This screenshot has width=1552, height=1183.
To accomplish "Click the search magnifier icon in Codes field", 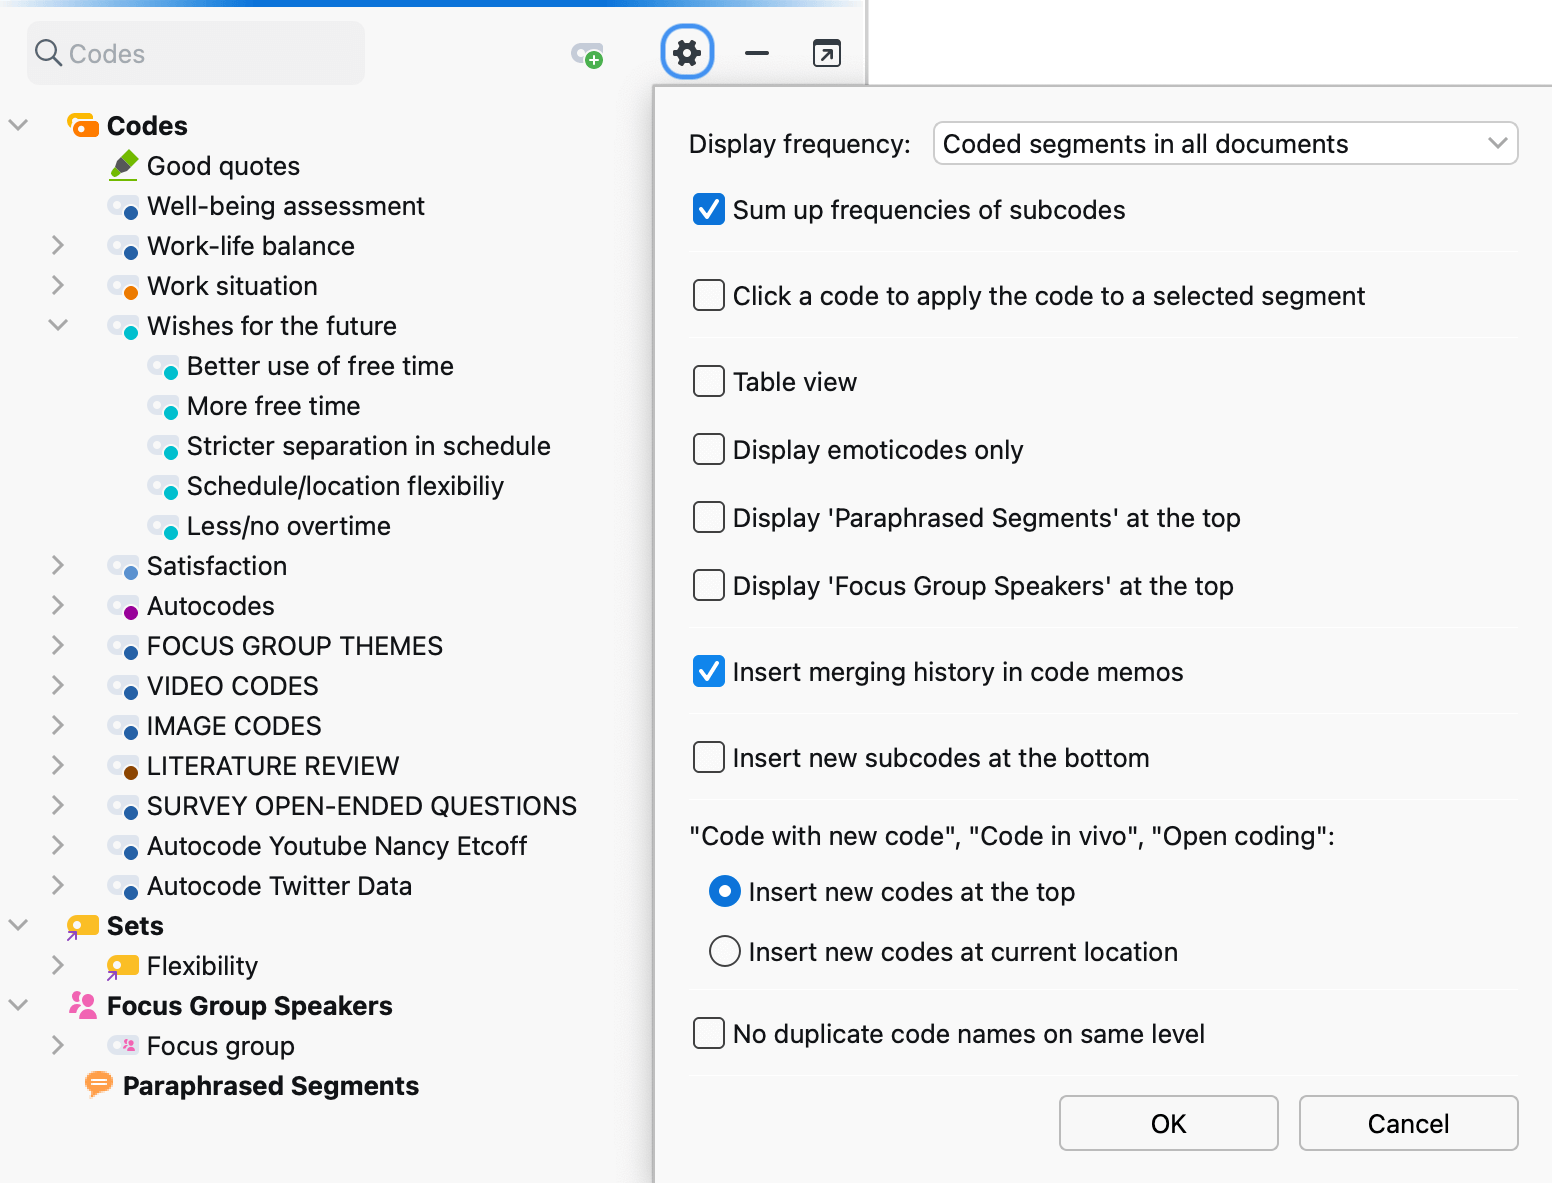I will click(48, 53).
